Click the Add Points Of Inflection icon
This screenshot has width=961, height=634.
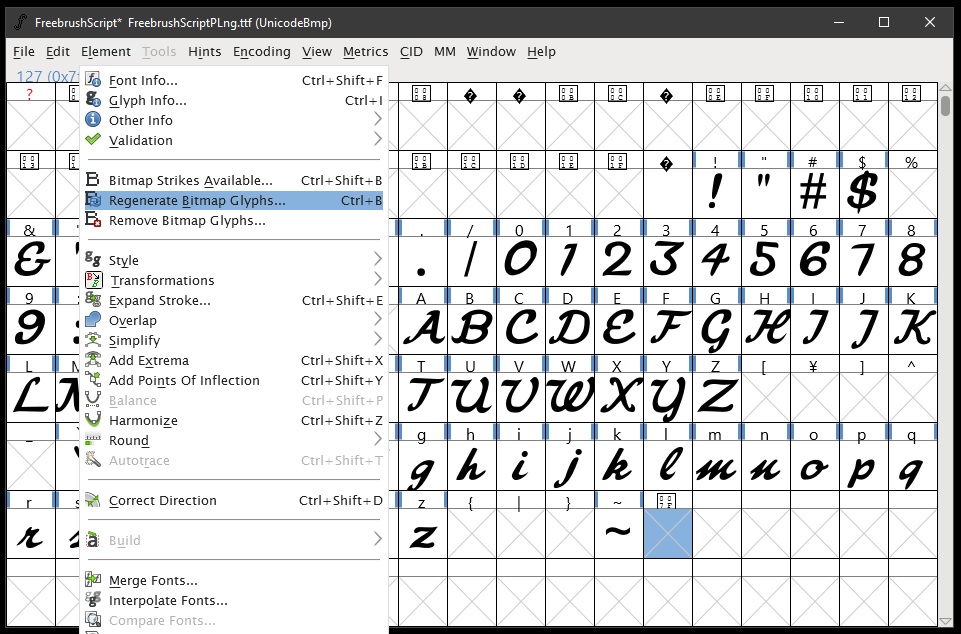93,380
